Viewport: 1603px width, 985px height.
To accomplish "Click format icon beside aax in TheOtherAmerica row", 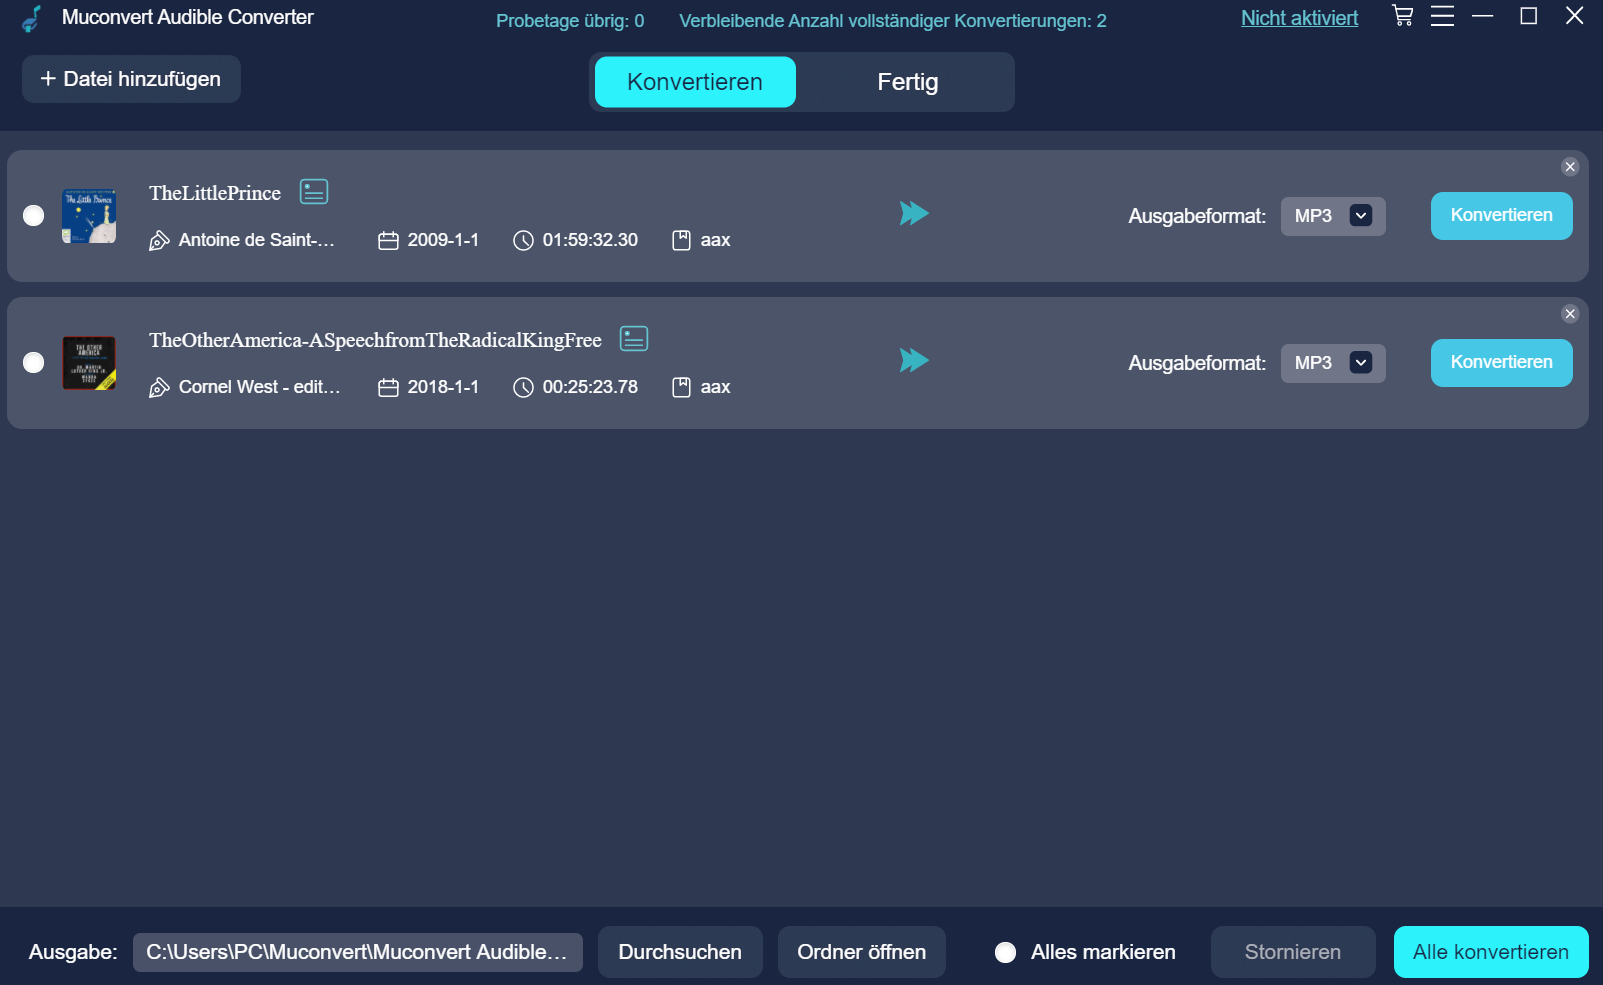I will coord(681,387).
